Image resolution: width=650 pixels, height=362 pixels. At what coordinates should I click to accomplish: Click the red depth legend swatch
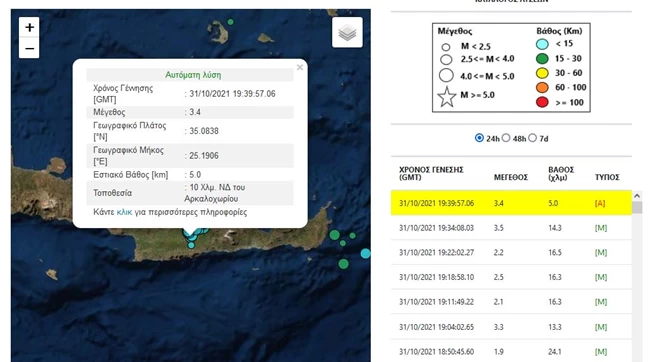tap(542, 102)
